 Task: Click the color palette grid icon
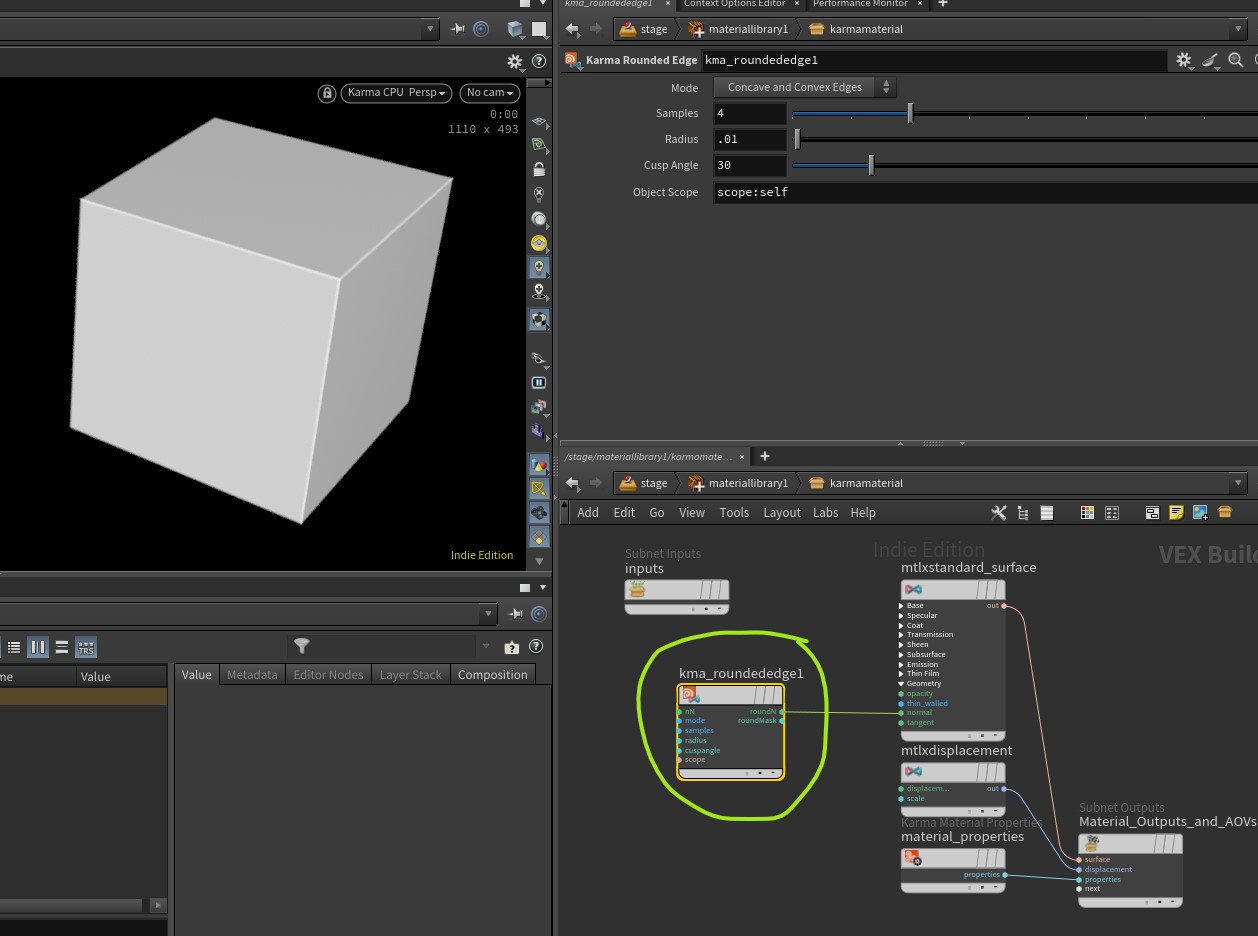point(1087,513)
